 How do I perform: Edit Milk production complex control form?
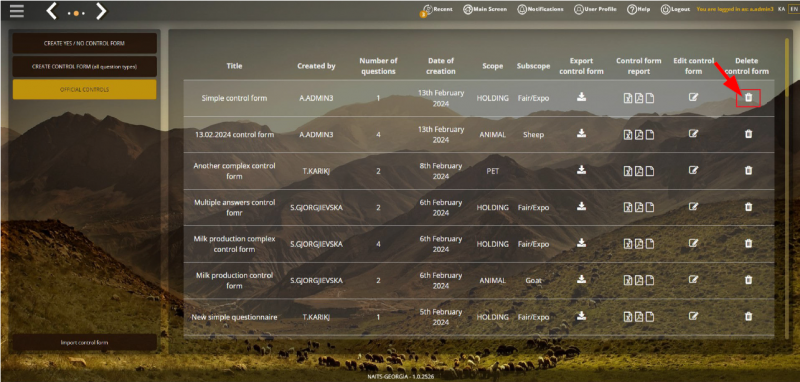pyautogui.click(x=693, y=243)
